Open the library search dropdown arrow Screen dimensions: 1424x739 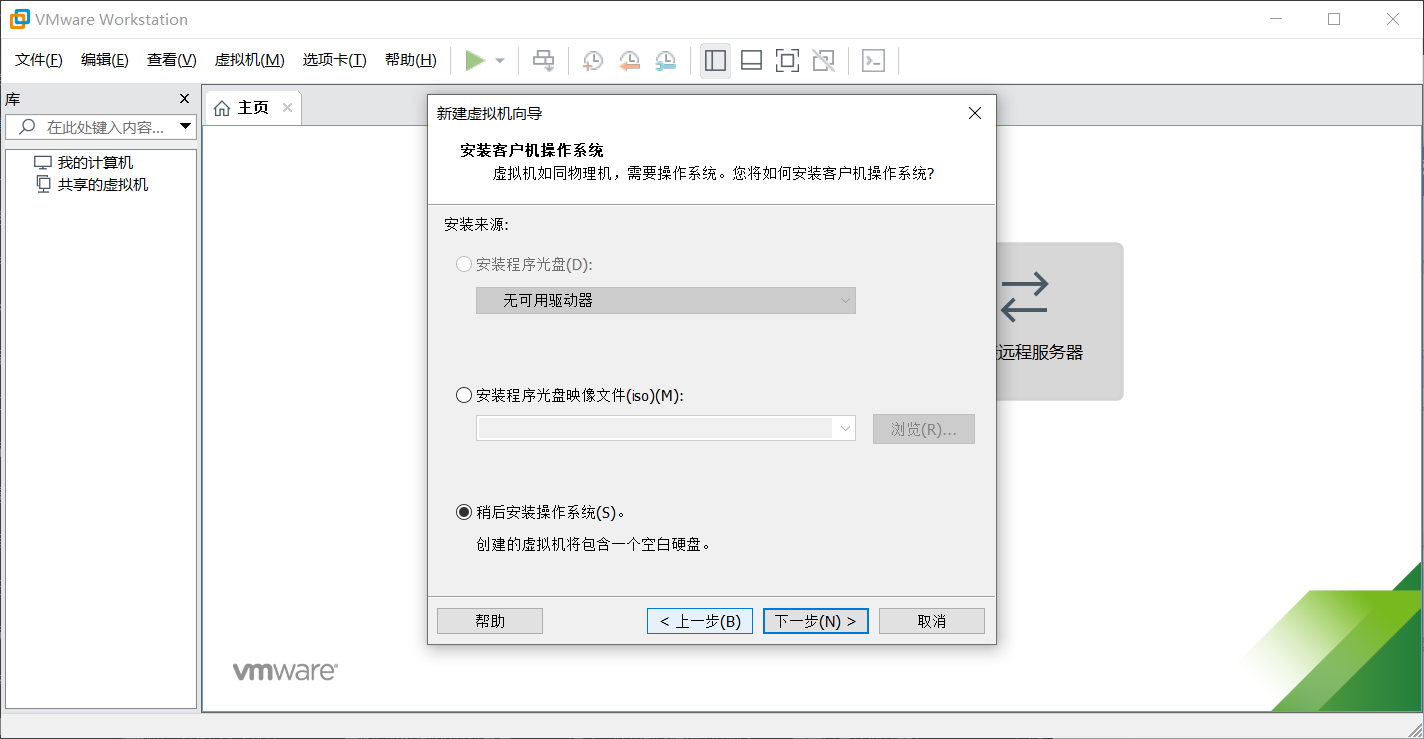(x=185, y=127)
